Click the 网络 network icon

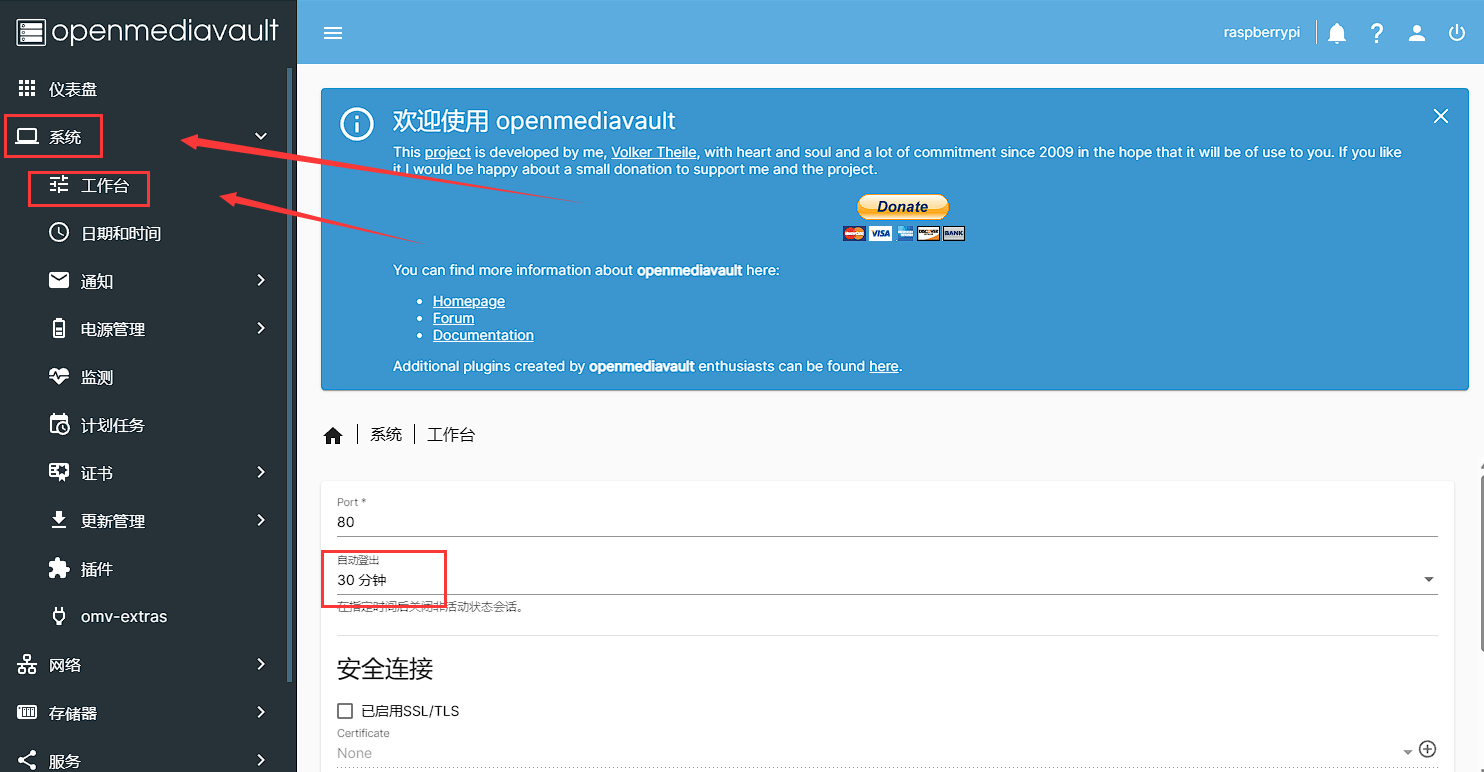pos(27,665)
